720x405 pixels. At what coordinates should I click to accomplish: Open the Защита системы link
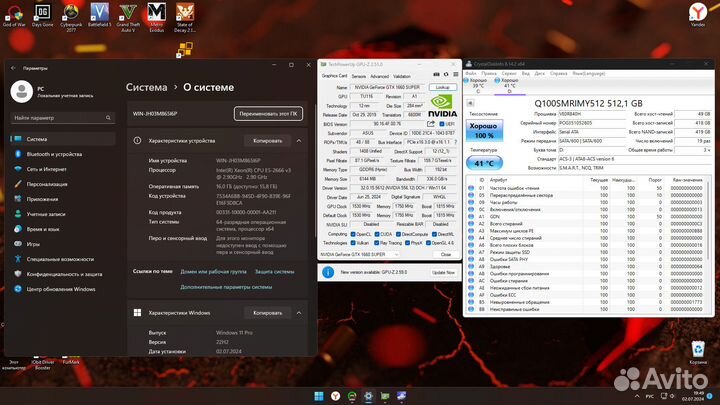[x=275, y=272]
